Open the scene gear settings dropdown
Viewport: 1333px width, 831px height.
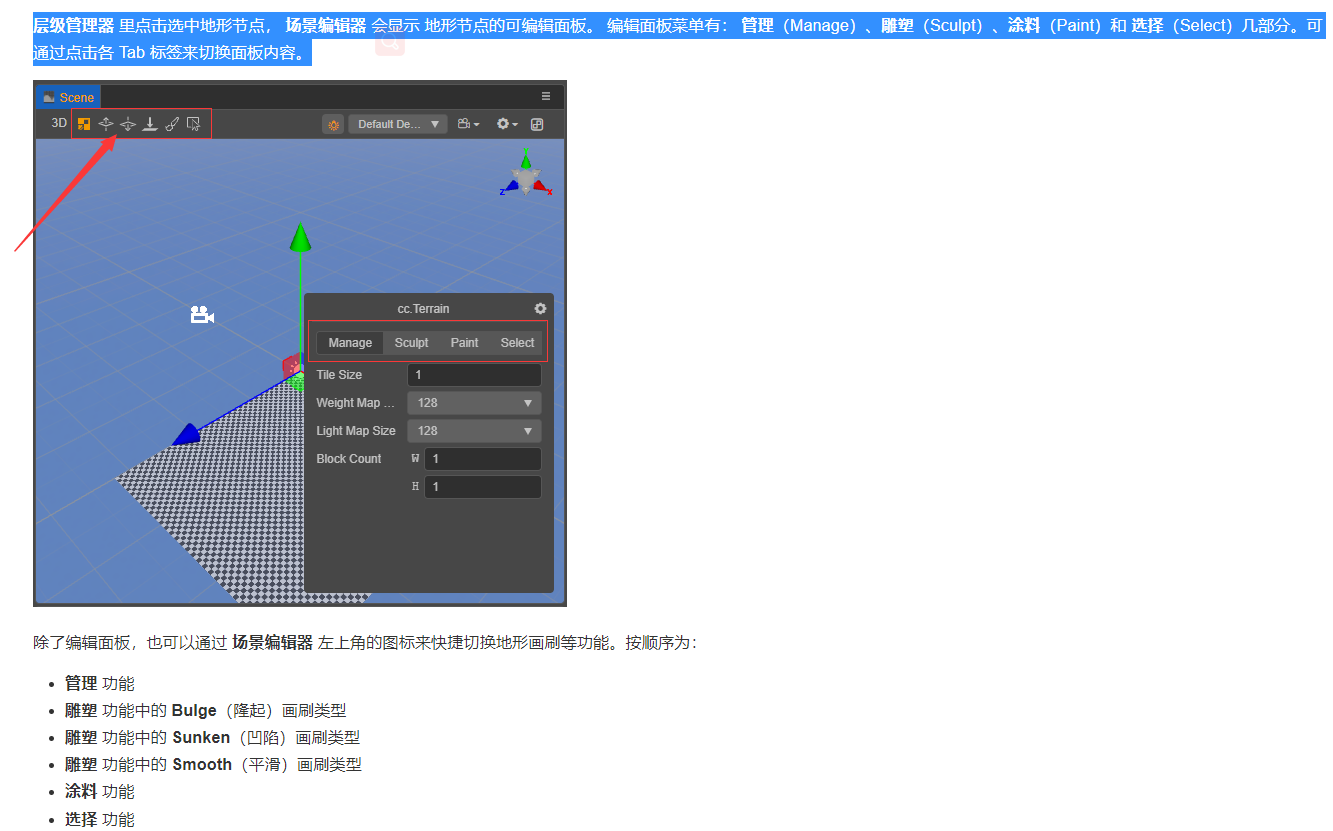click(507, 124)
